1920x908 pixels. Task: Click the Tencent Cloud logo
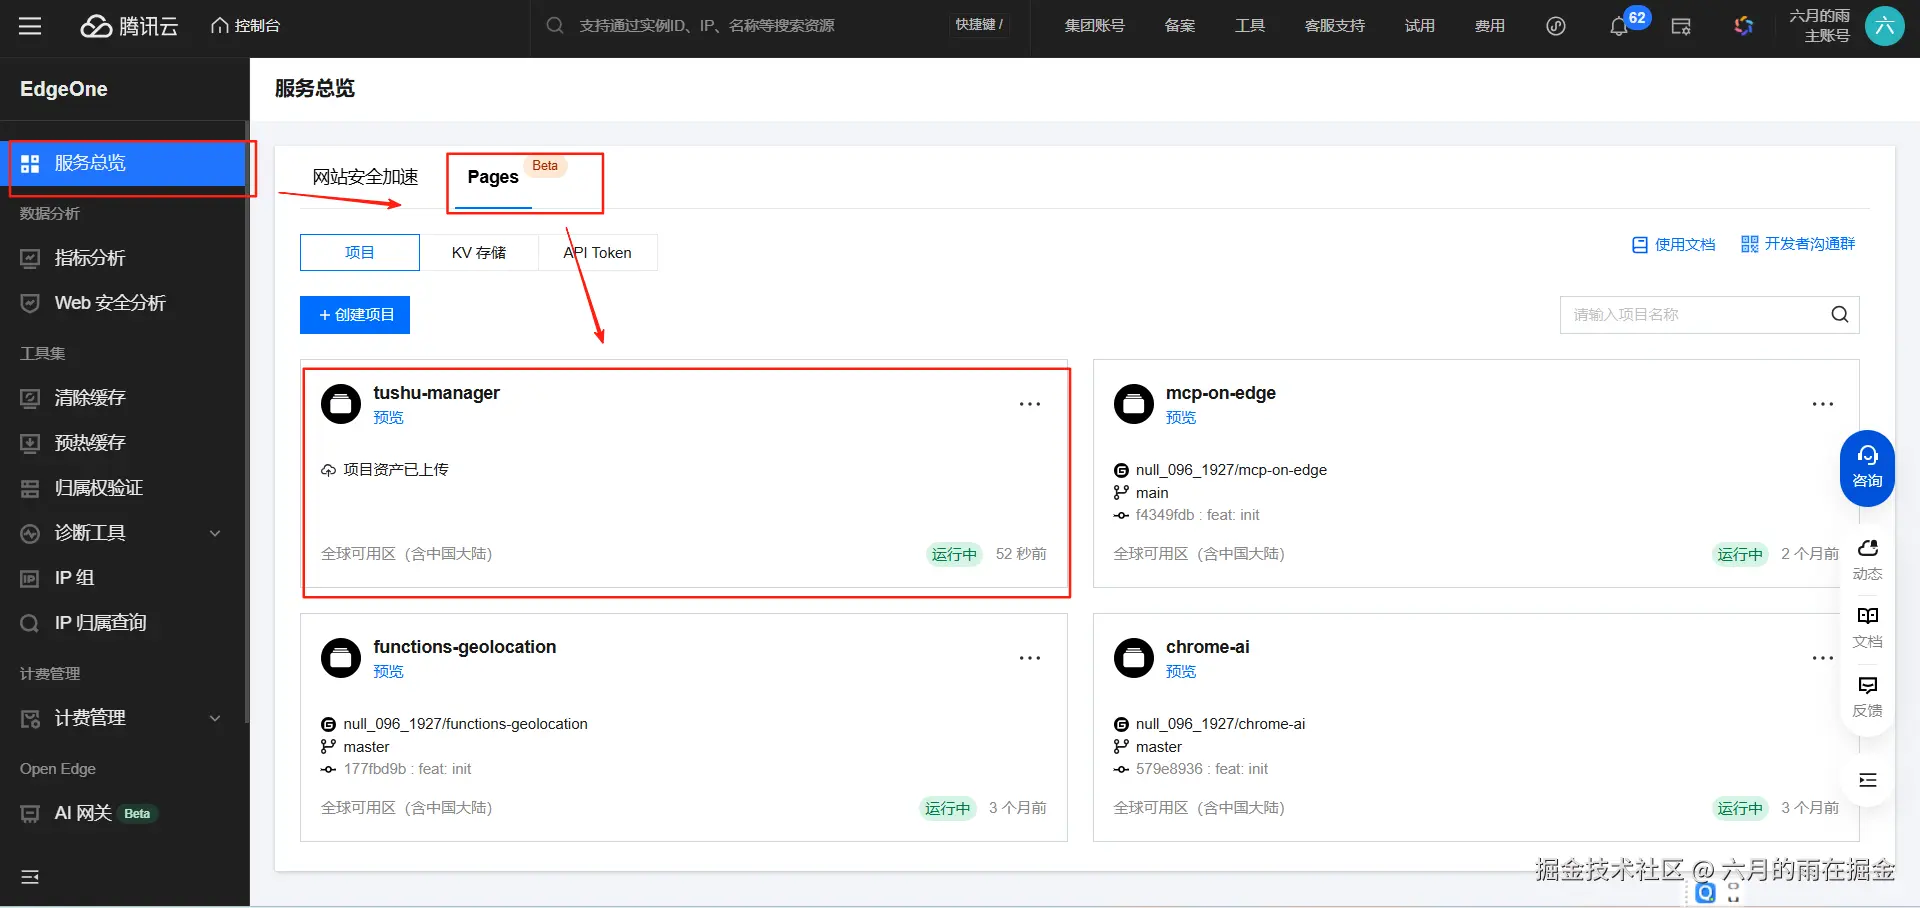(x=129, y=26)
